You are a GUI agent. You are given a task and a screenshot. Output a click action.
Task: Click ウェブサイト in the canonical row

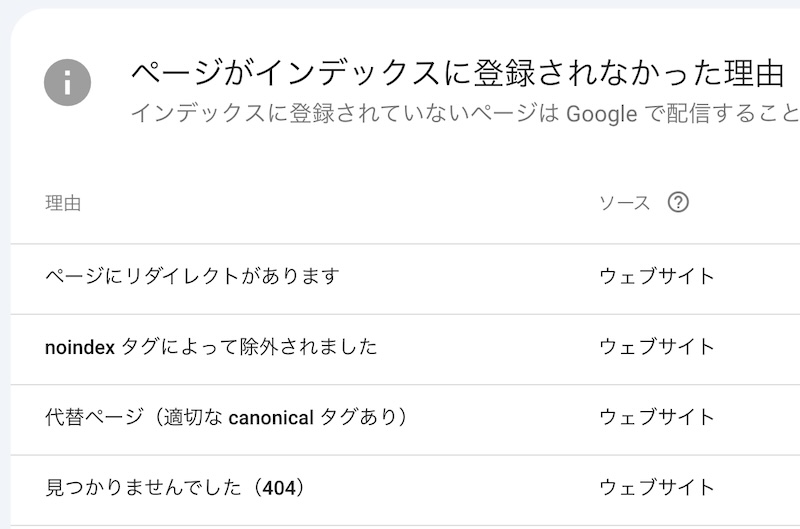(657, 417)
